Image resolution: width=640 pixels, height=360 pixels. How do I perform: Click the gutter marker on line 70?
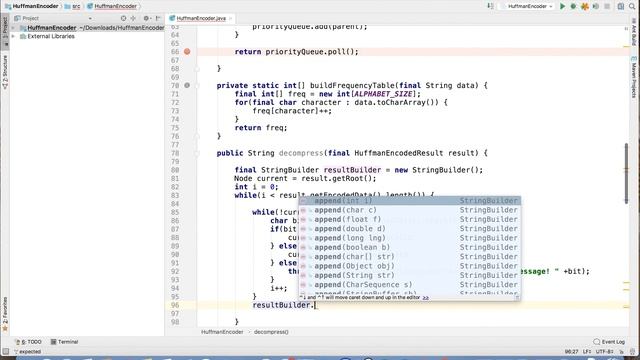coord(187,85)
